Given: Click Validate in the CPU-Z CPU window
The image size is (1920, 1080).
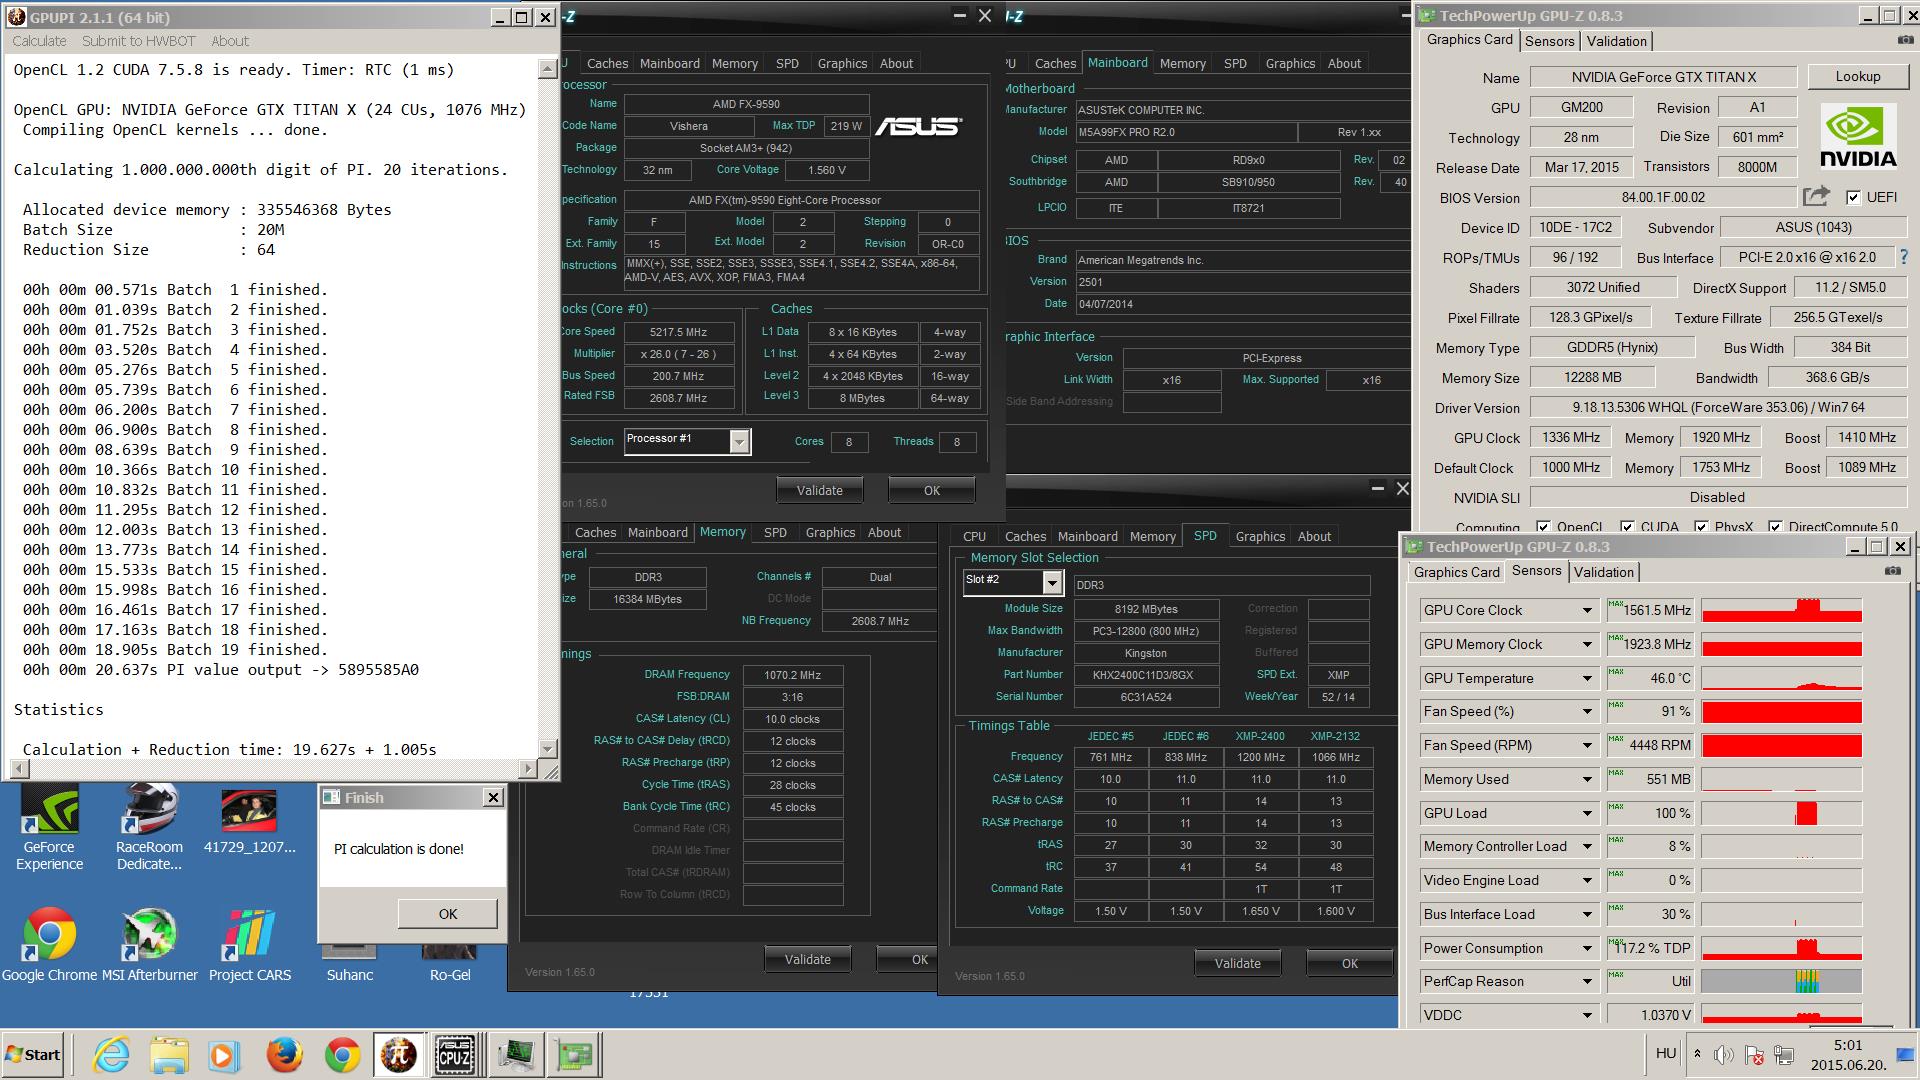Looking at the screenshot, I should pos(819,490).
